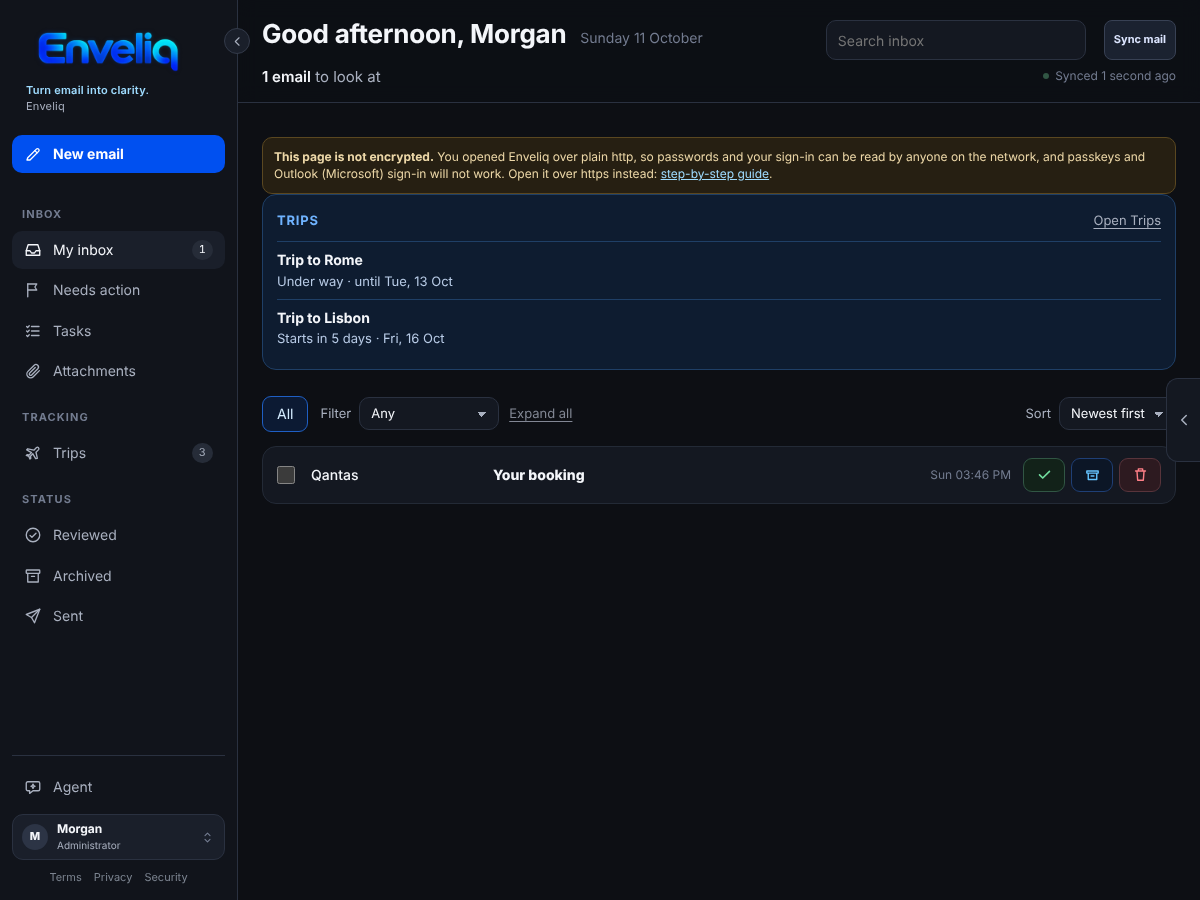The image size is (1200, 900).
Task: Open Morgan's account switcher
Action: coord(118,837)
